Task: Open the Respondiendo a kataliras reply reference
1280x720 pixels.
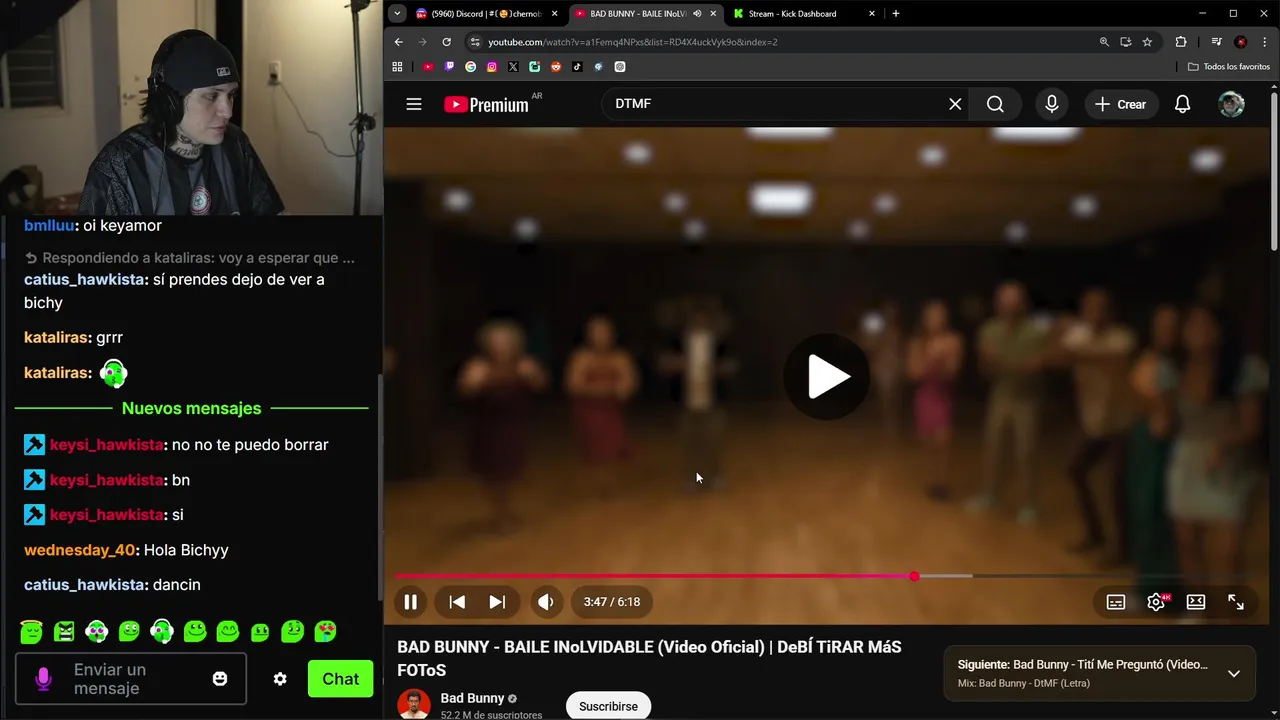Action: pyautogui.click(x=190, y=258)
